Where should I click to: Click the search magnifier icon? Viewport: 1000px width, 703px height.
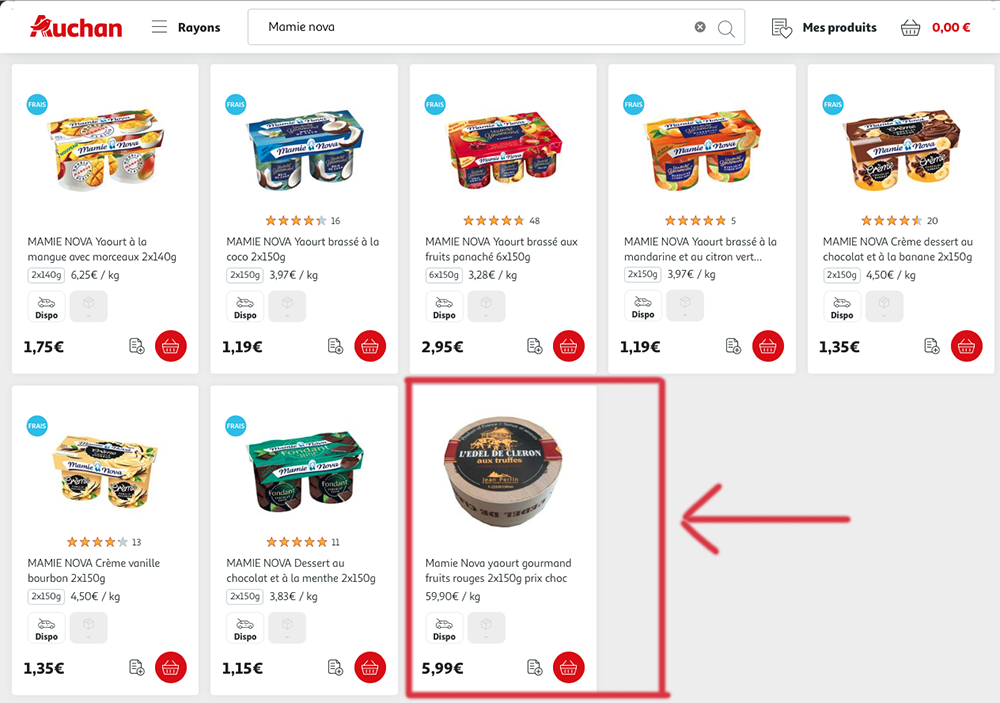(x=726, y=28)
